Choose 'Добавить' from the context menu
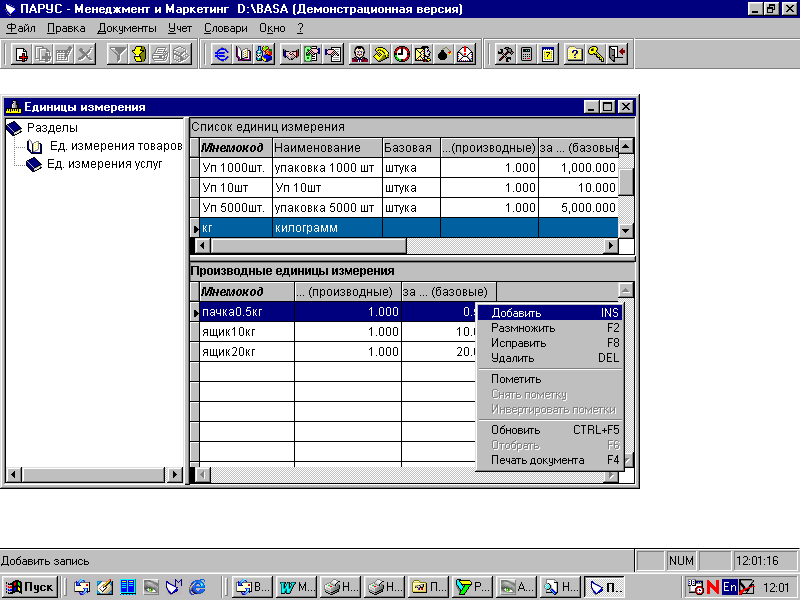 (x=516, y=313)
